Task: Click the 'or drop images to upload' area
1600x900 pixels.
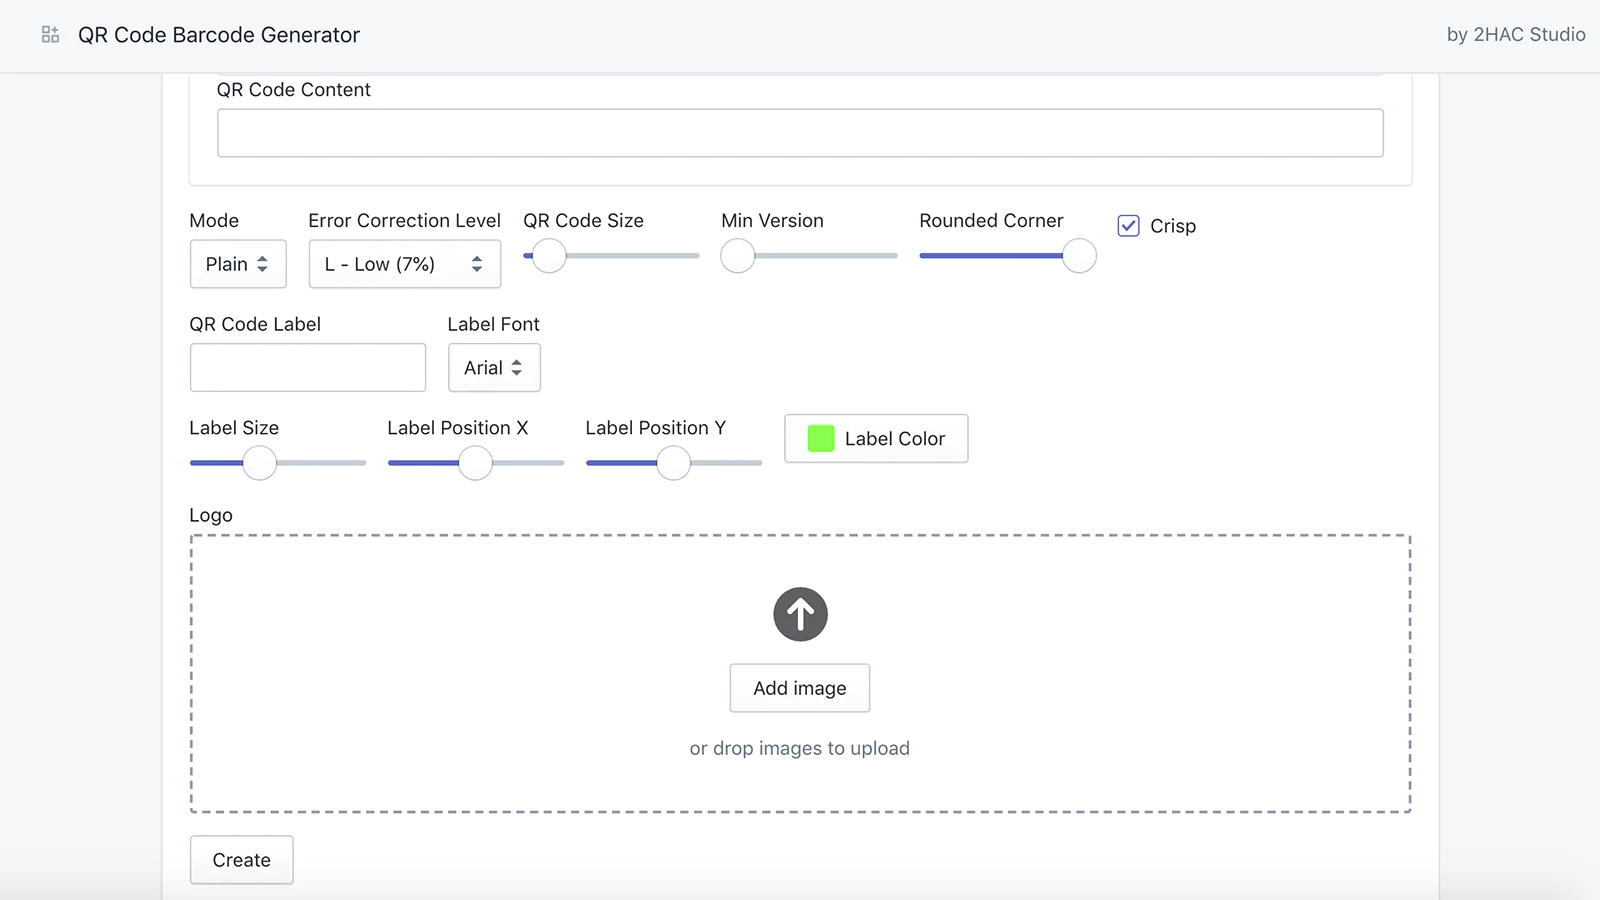Action: coord(799,748)
